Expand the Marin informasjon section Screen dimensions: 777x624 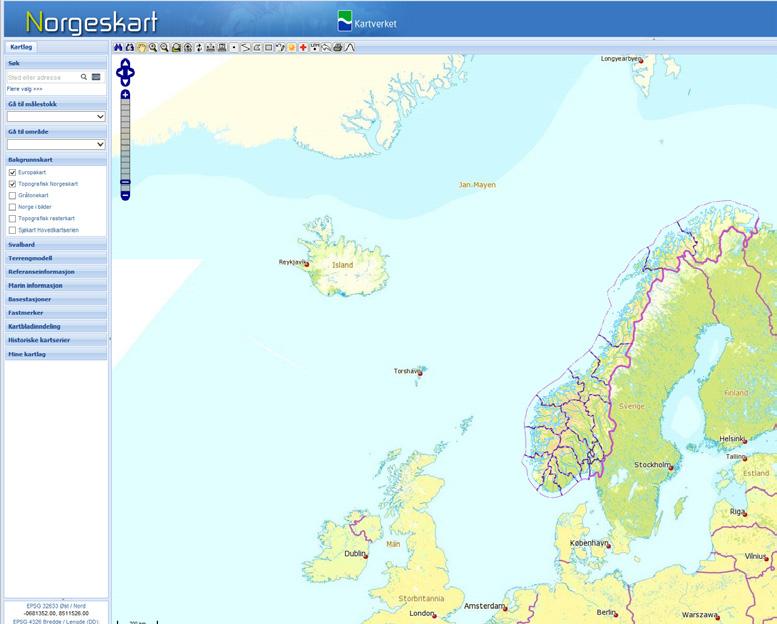[56, 285]
